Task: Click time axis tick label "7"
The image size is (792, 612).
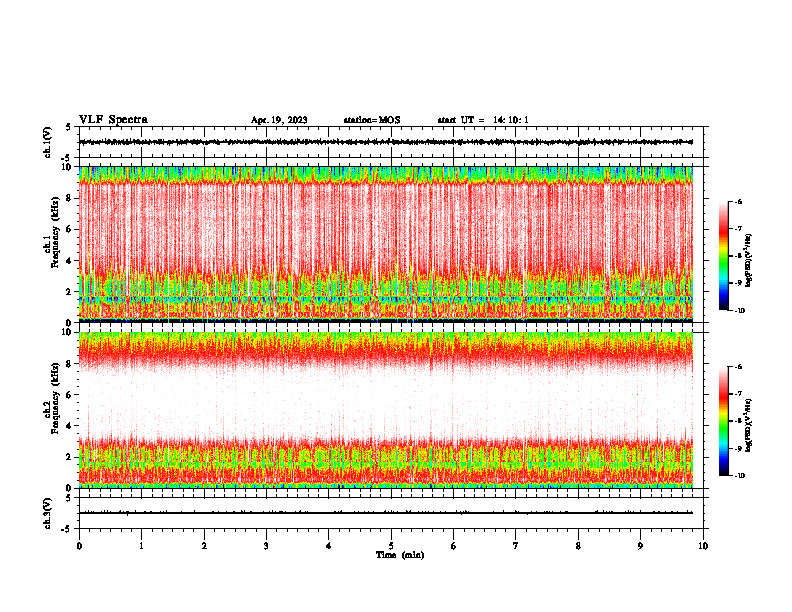Action: tap(516, 546)
